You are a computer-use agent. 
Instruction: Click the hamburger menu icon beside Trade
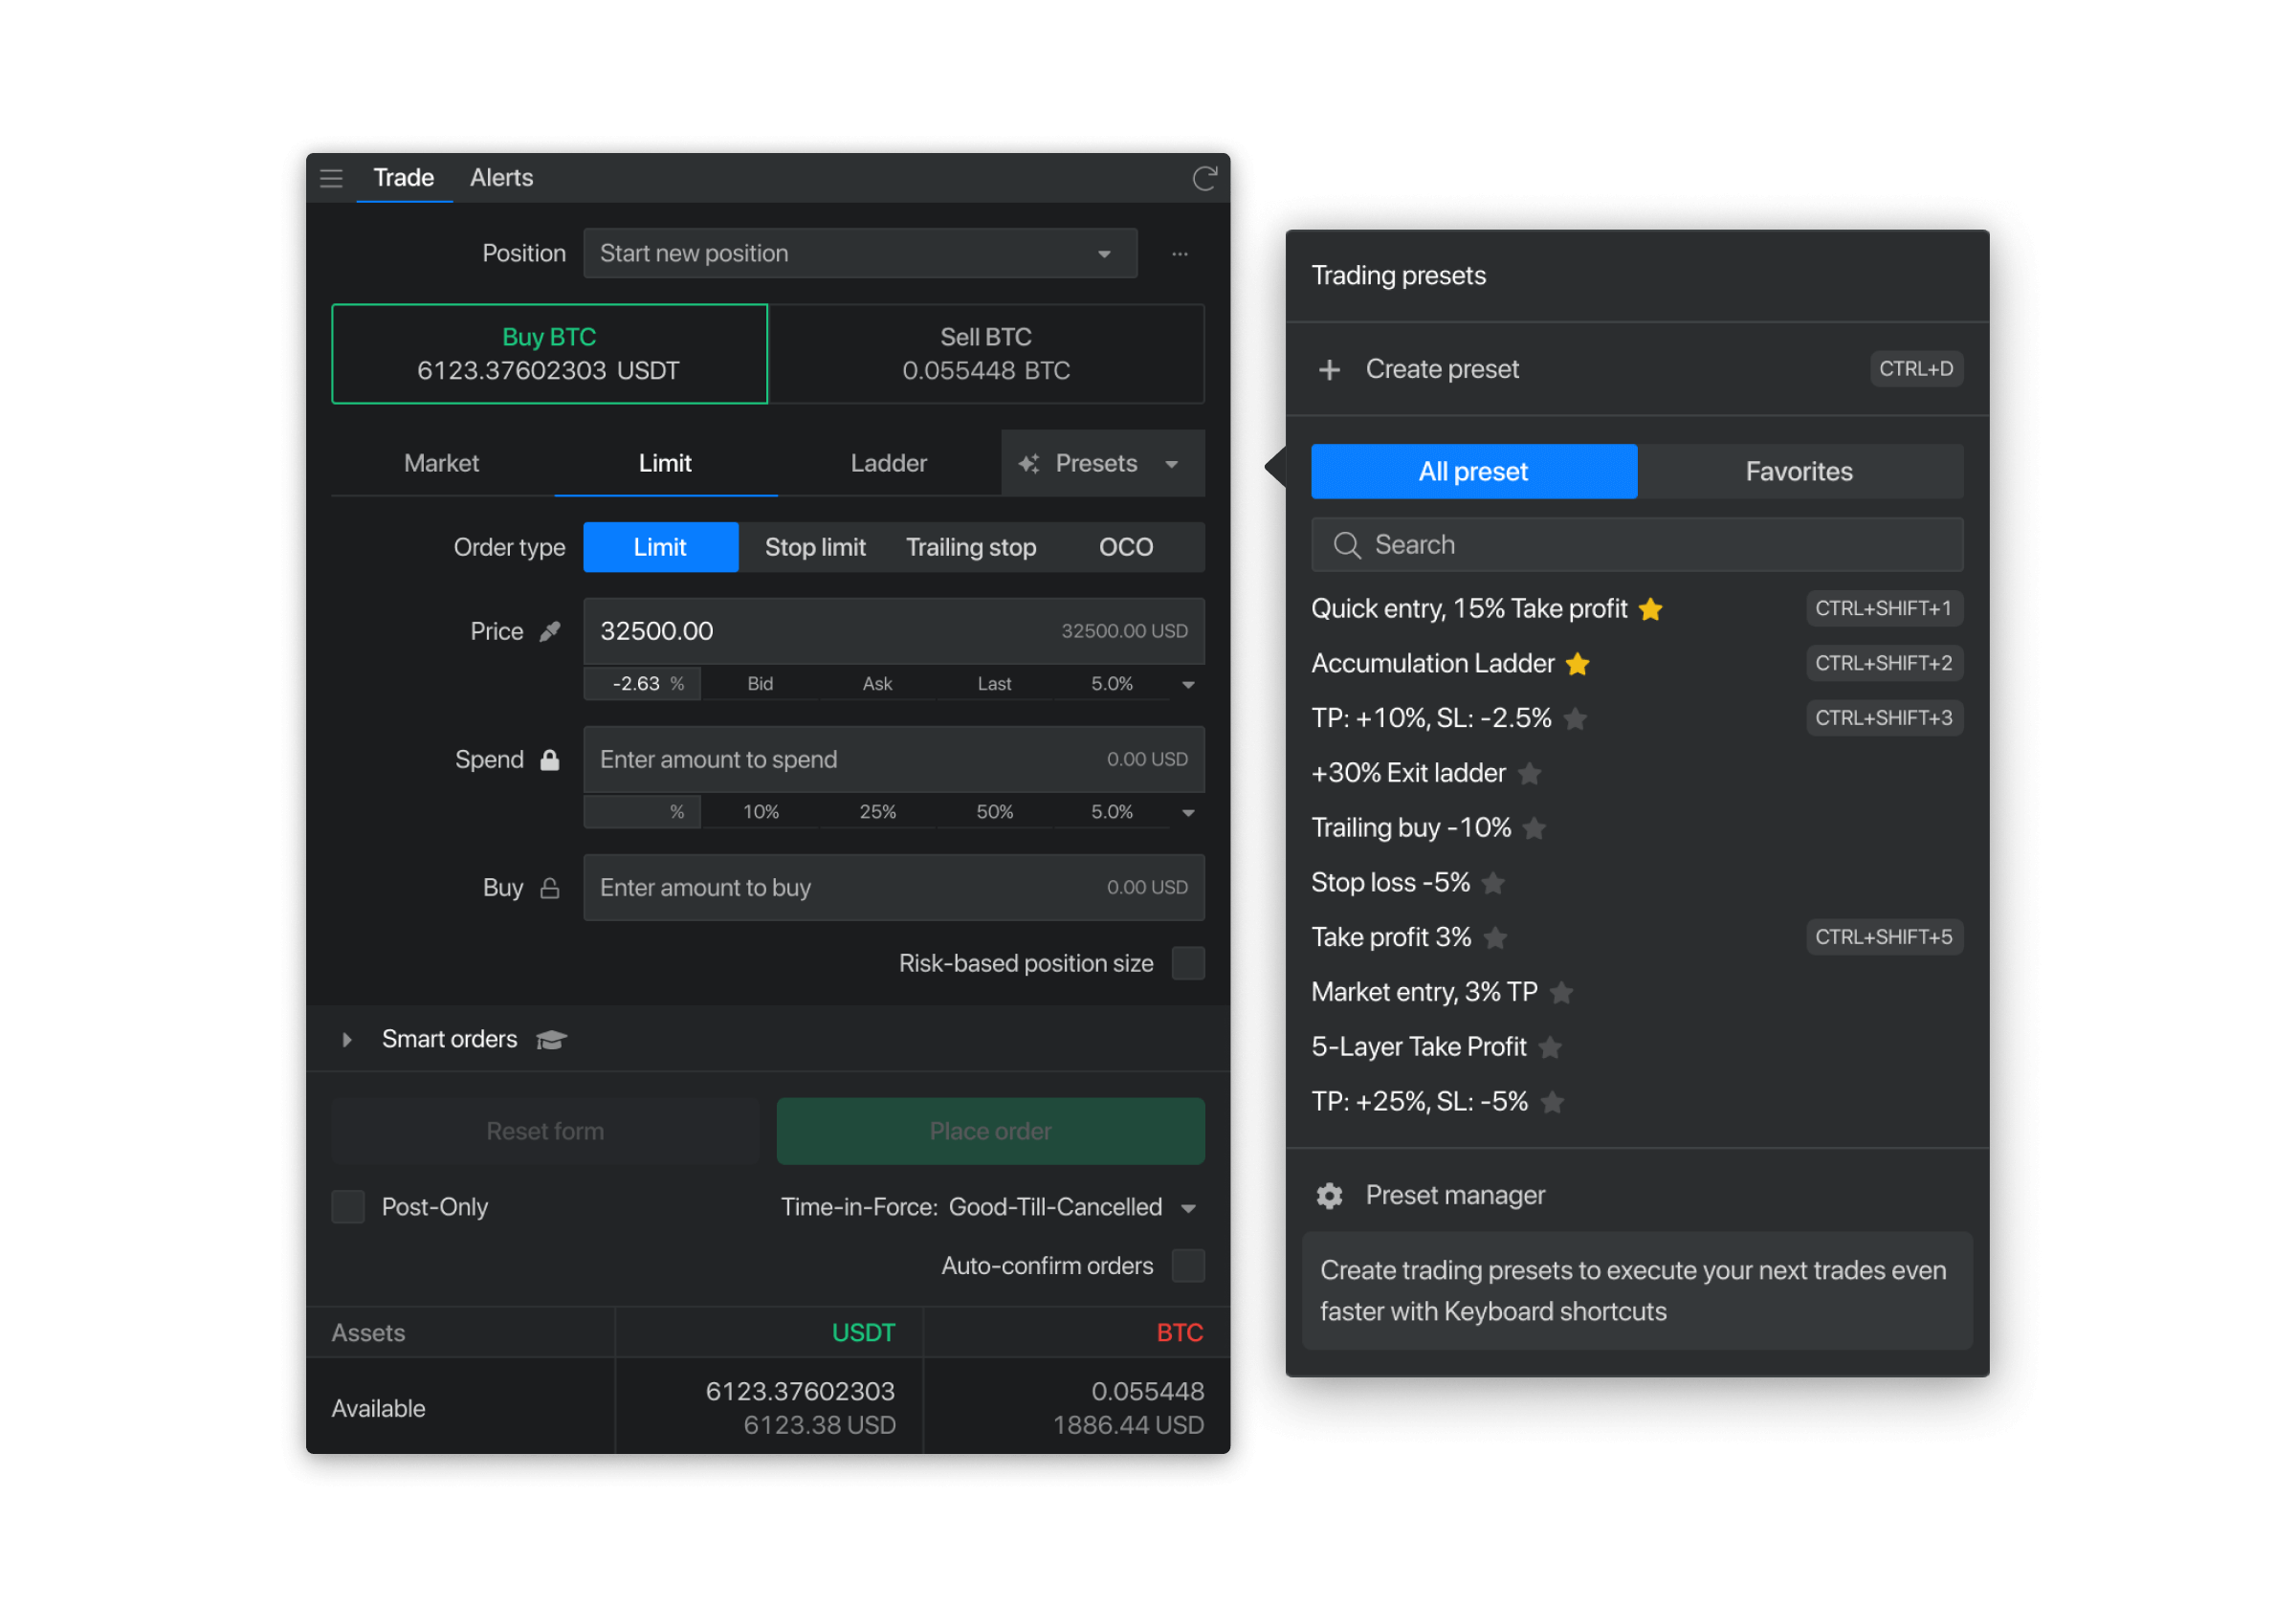click(331, 178)
